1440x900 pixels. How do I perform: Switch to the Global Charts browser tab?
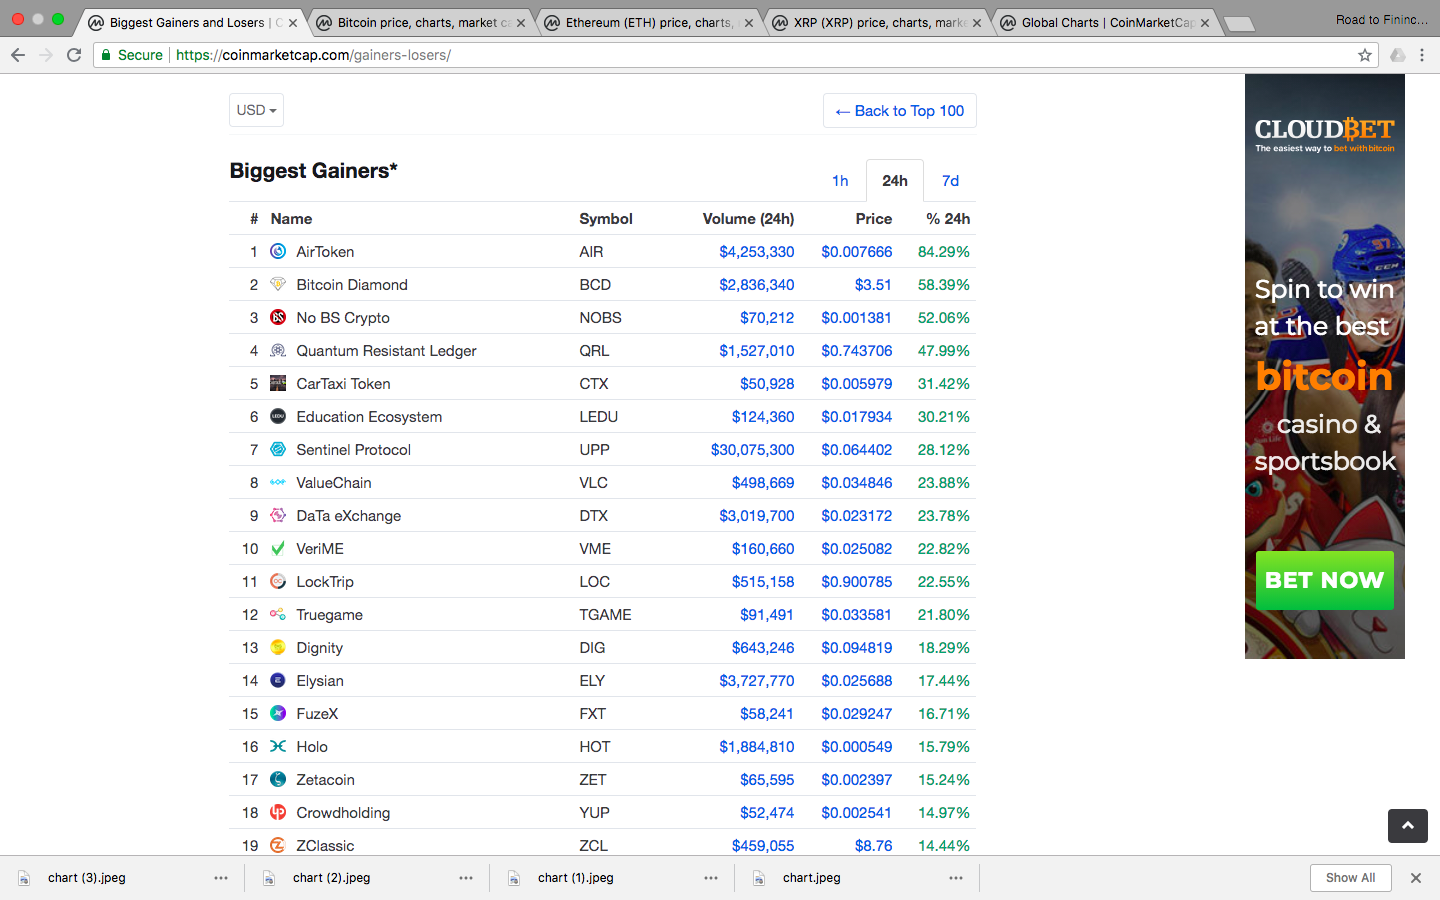point(1107,22)
